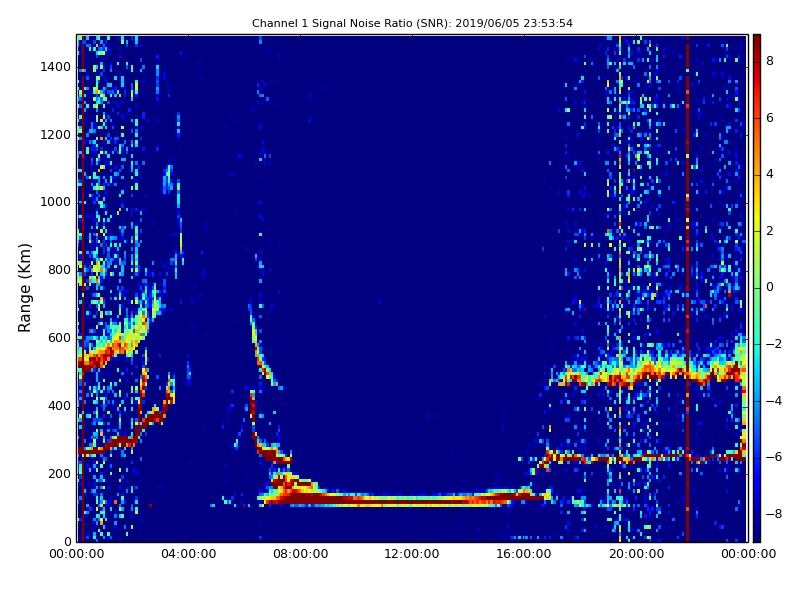Click the 1000 range tick label

pyautogui.click(x=56, y=203)
